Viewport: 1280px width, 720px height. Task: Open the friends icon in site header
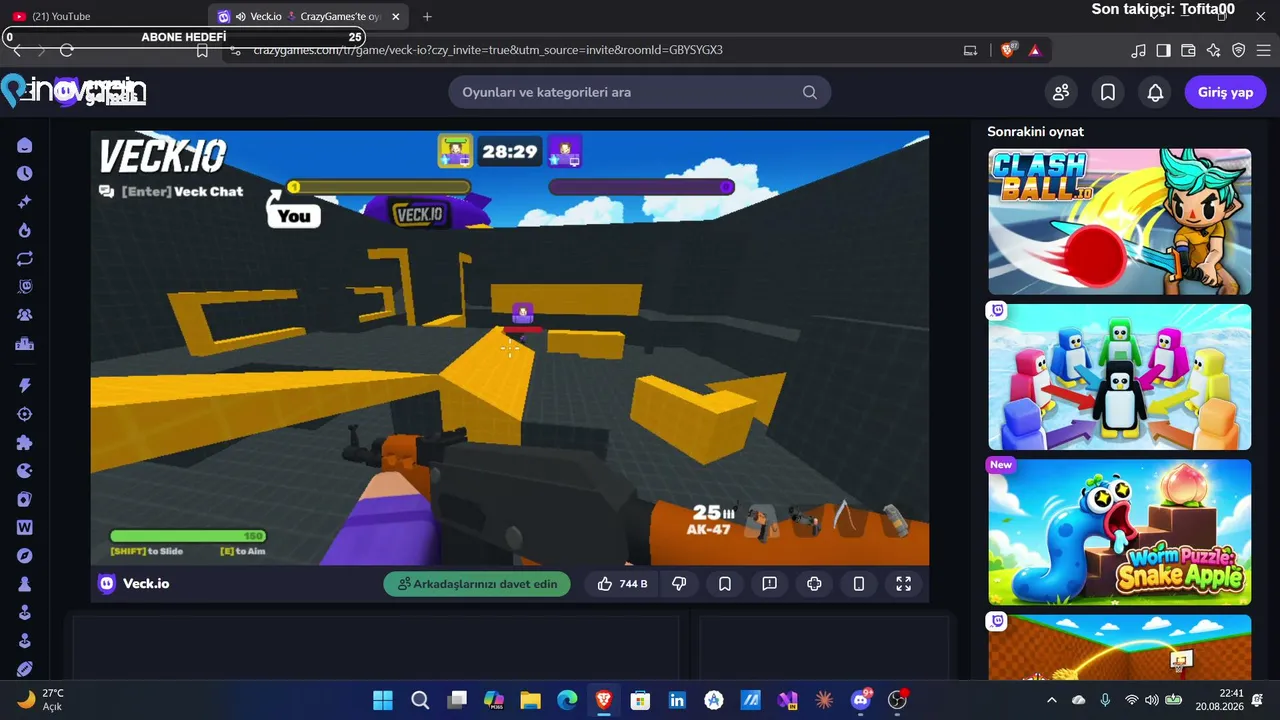tap(1060, 92)
